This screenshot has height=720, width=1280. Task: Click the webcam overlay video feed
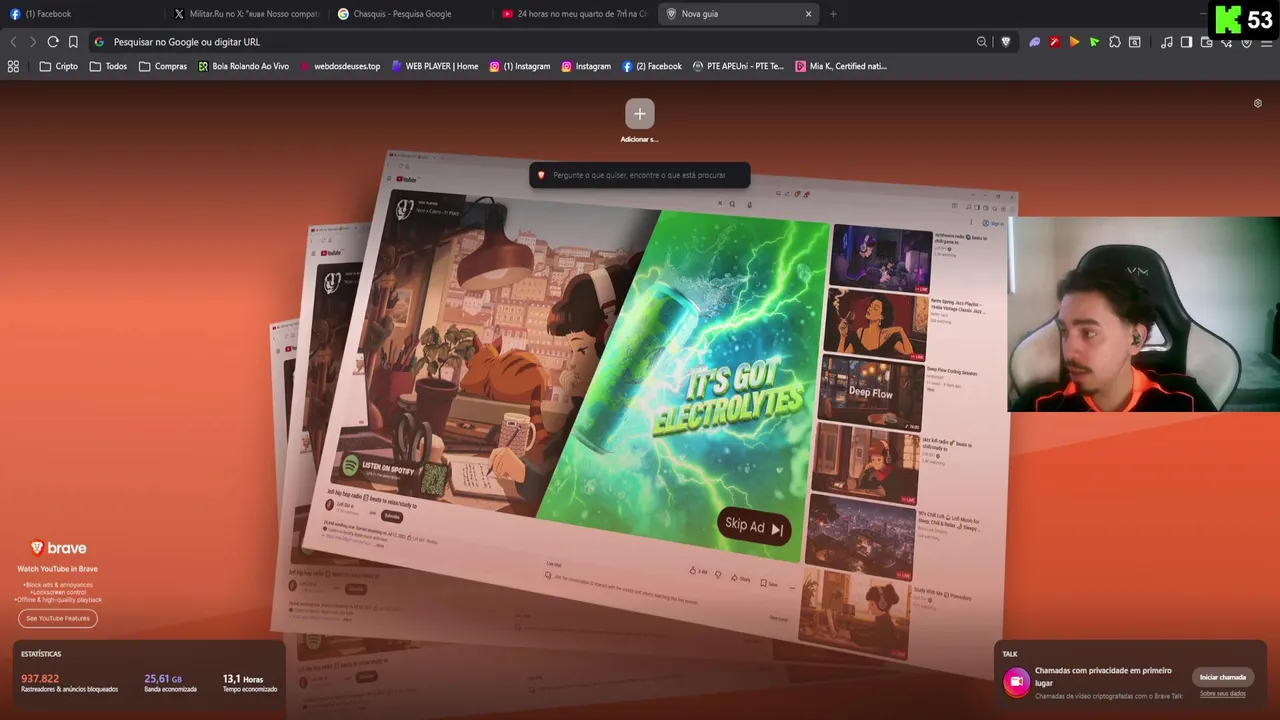click(1143, 314)
